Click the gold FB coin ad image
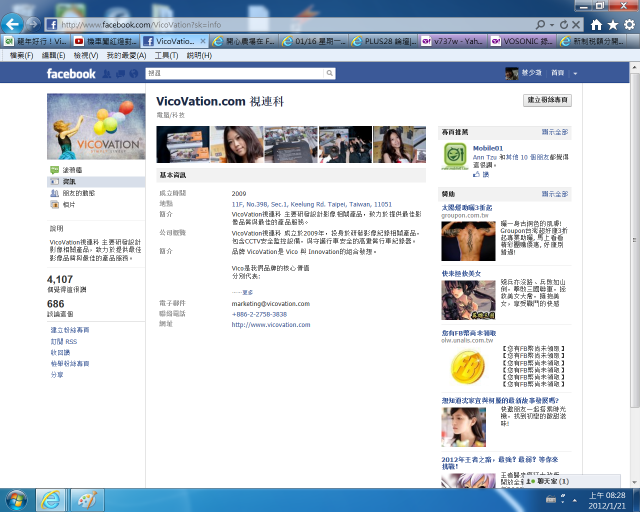 click(x=468, y=366)
